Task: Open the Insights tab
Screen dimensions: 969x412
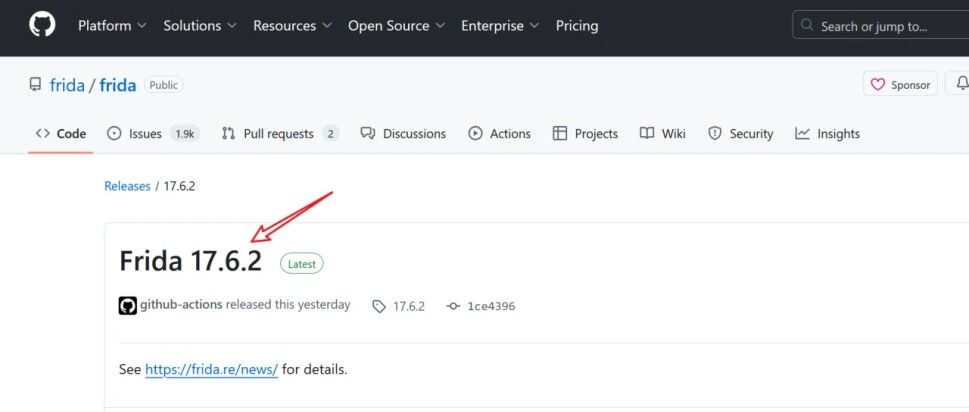Action: coord(827,133)
